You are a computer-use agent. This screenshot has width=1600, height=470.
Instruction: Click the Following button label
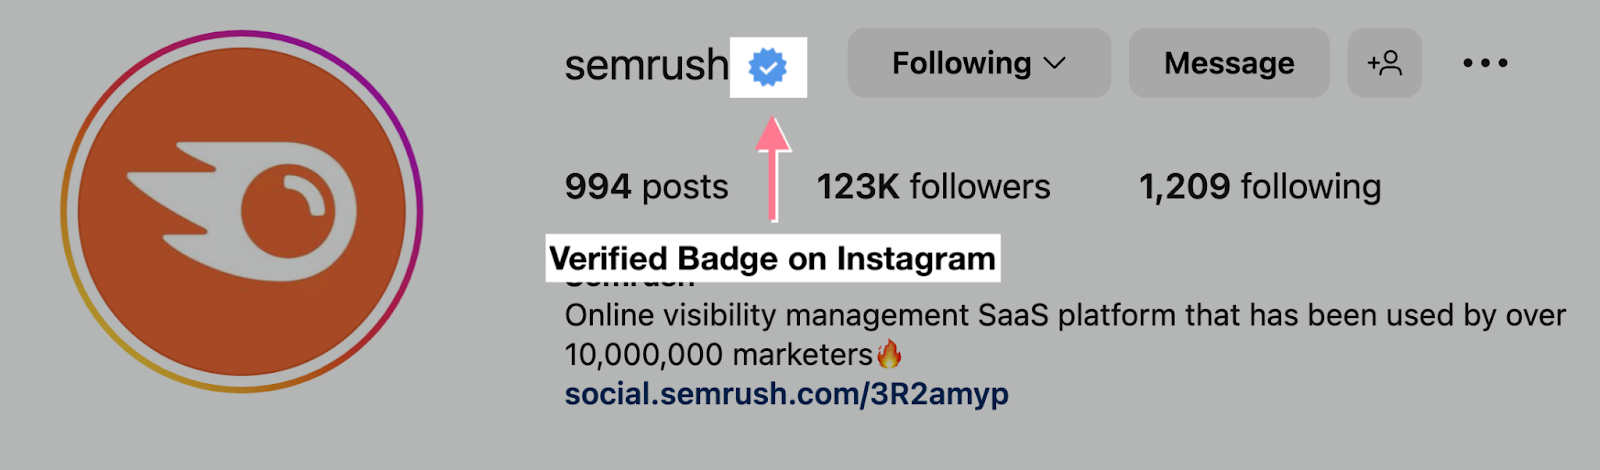(x=961, y=63)
